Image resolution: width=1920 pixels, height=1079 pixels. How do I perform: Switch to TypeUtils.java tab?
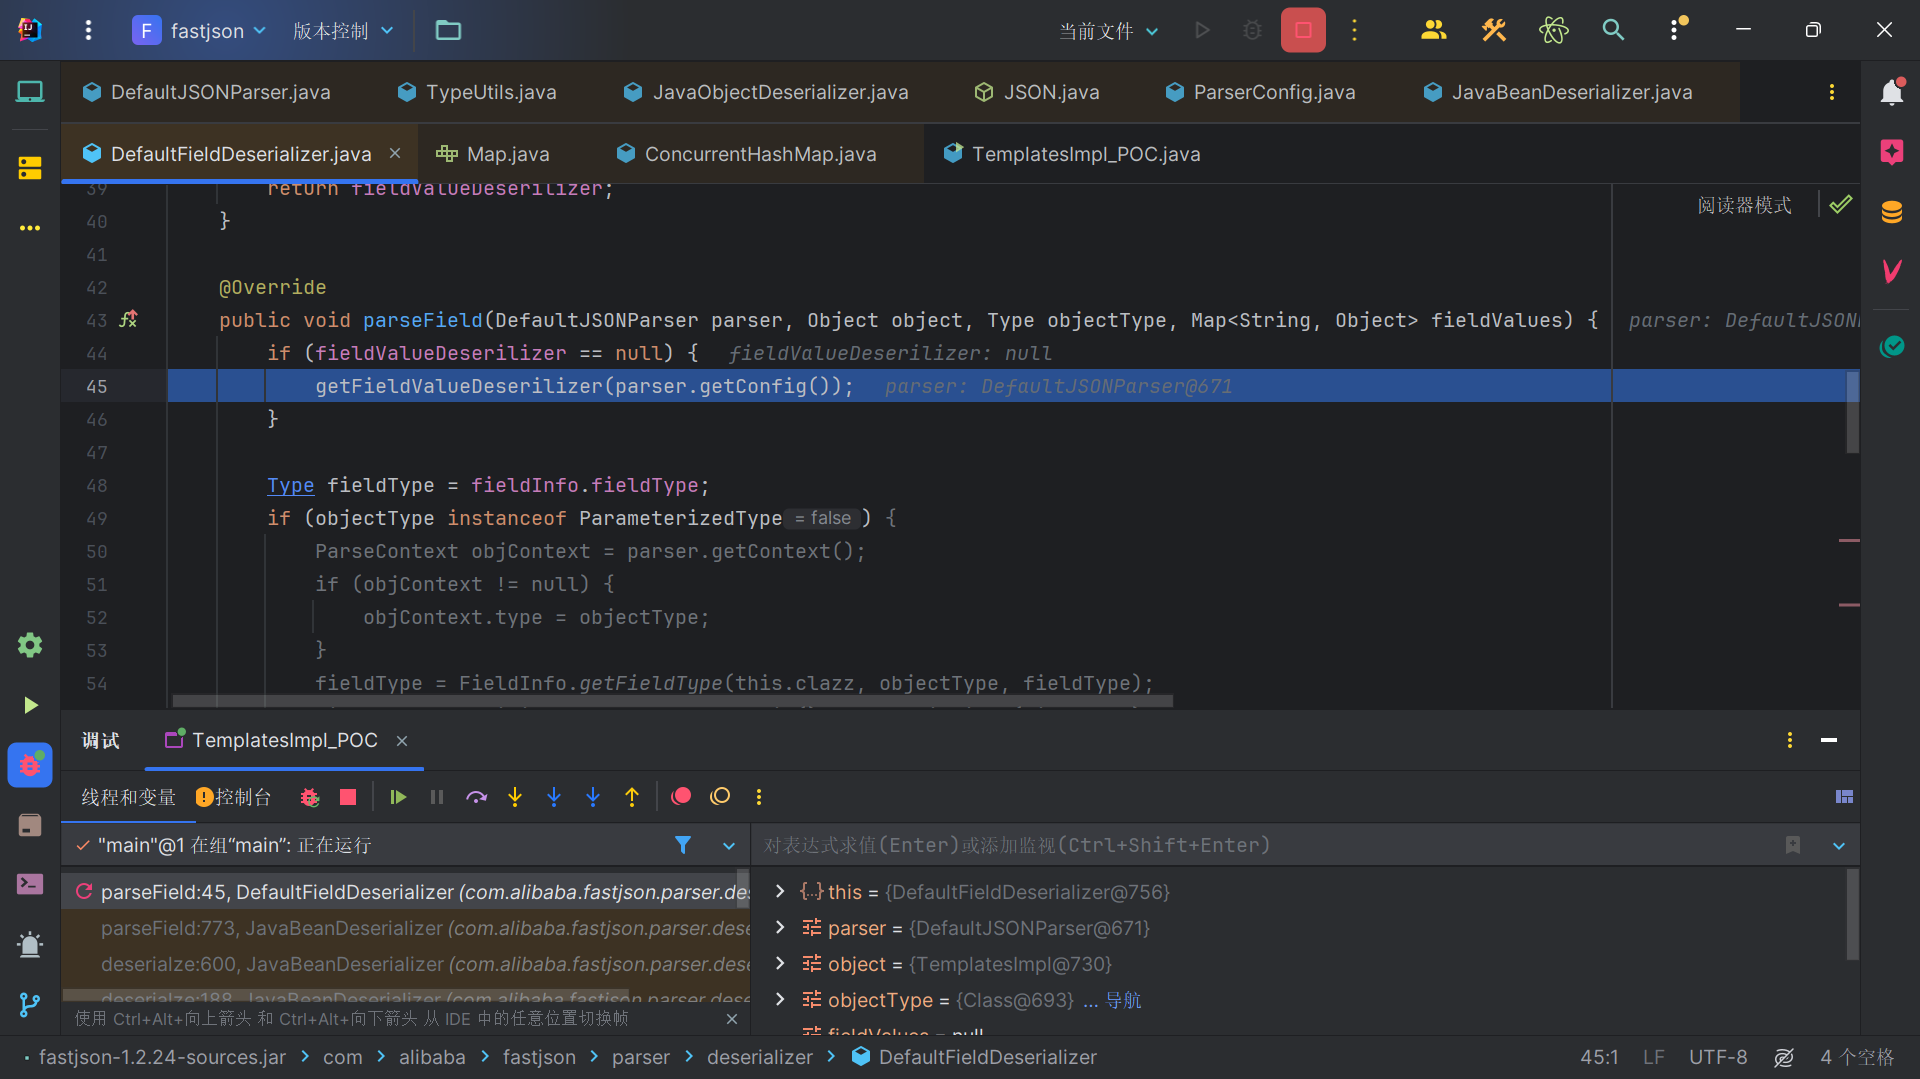tap(476, 92)
